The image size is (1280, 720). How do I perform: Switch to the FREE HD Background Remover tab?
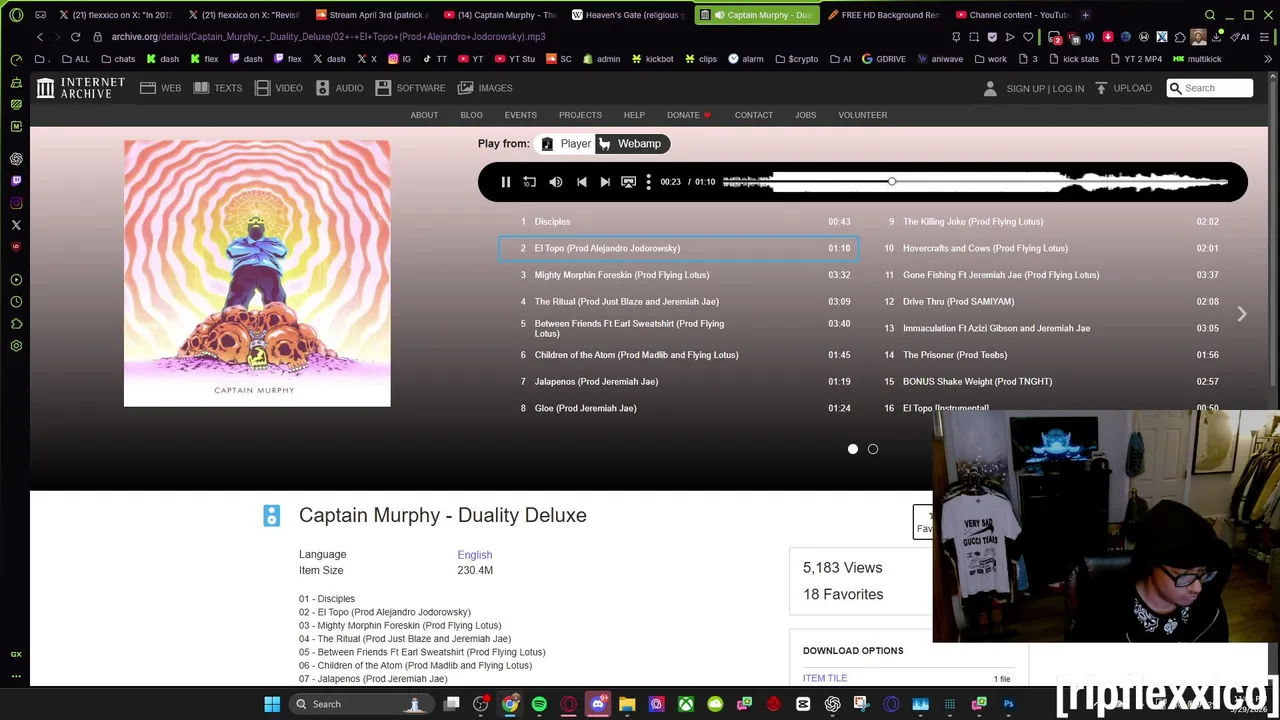point(885,15)
